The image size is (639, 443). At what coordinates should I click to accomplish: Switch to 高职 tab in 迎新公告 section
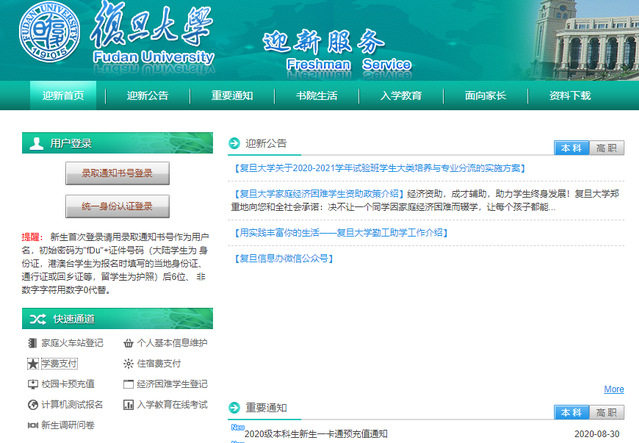pos(606,148)
